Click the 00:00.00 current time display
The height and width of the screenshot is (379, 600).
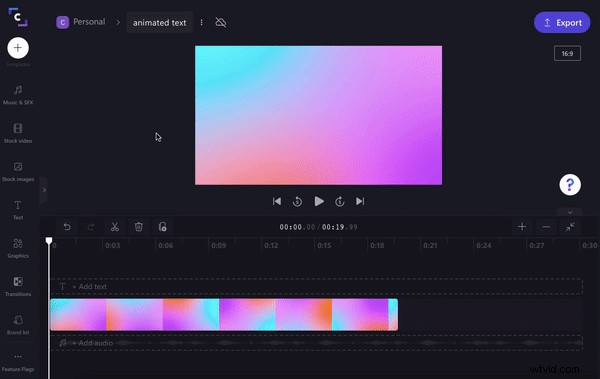point(297,227)
